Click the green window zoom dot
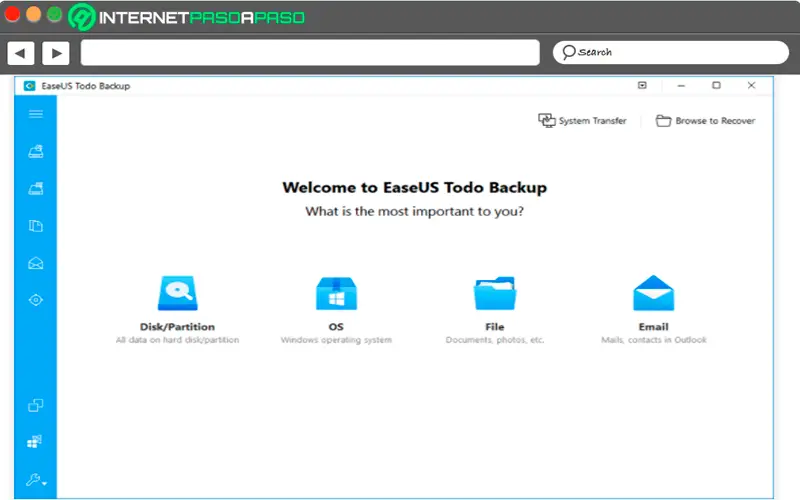Viewport: 800px width, 500px height. (55, 14)
